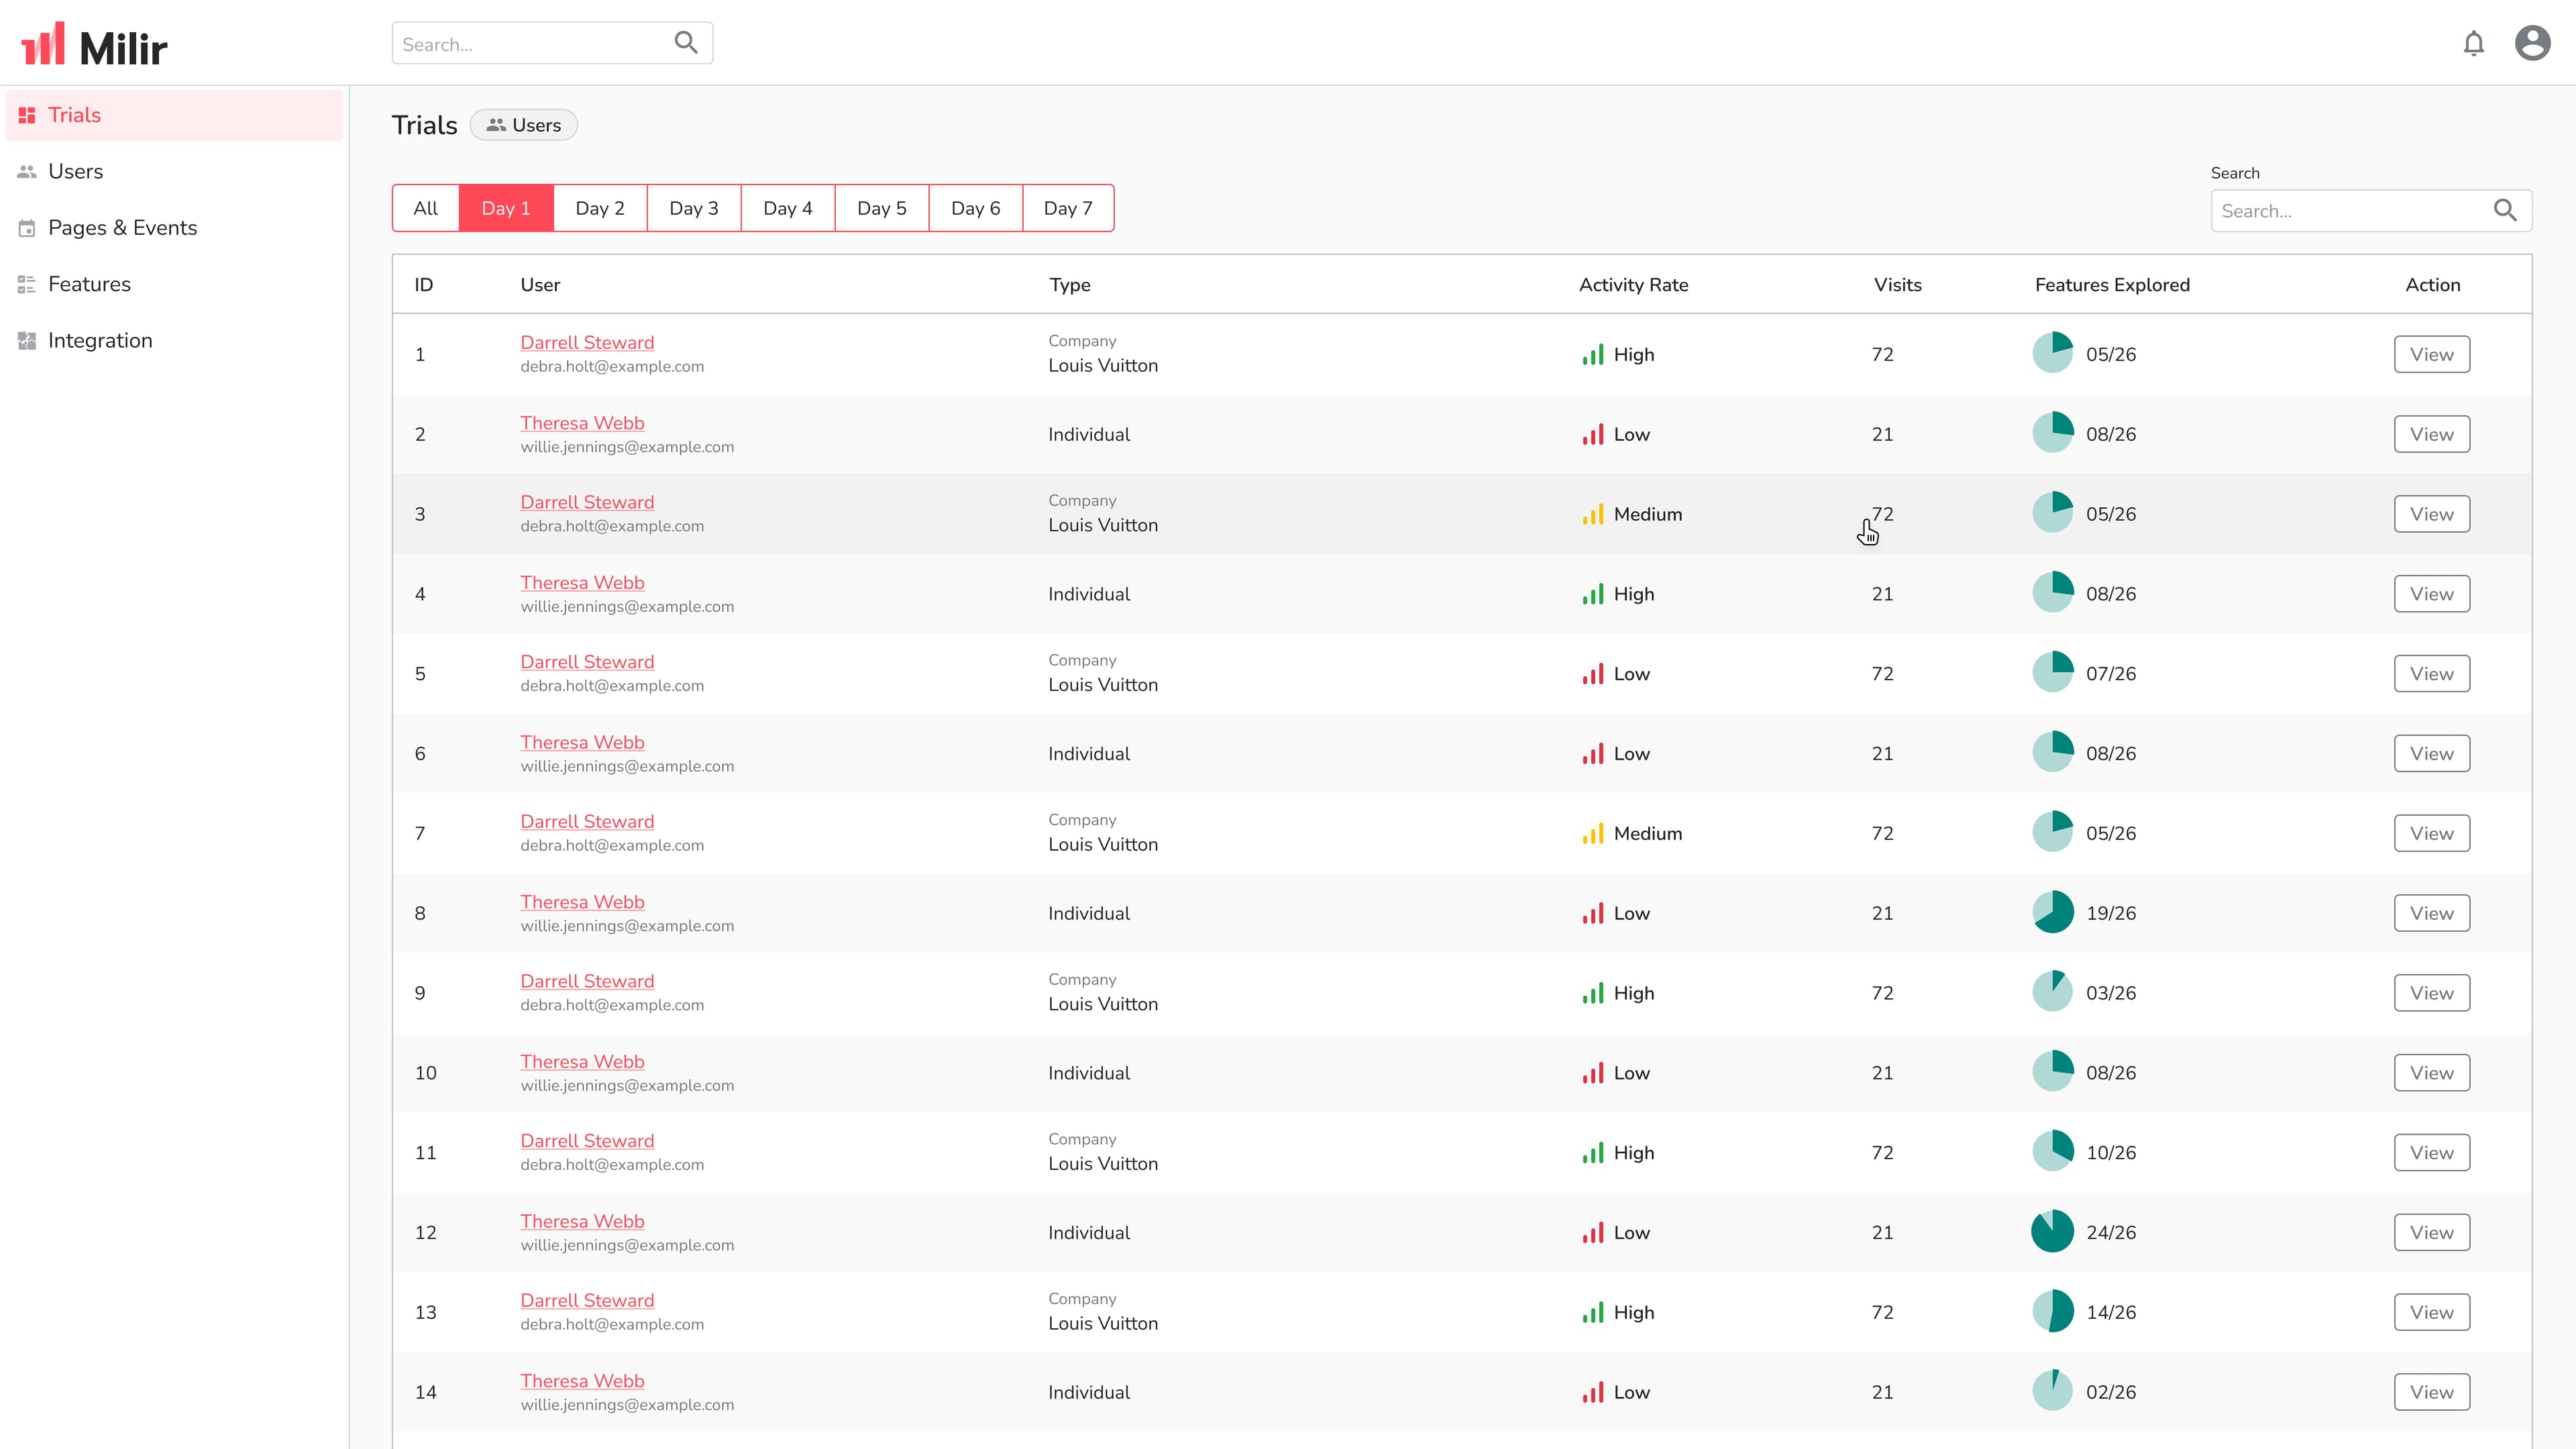Switch to the Day 7 tab
Screen dimensions: 2576x1449
[1068, 208]
